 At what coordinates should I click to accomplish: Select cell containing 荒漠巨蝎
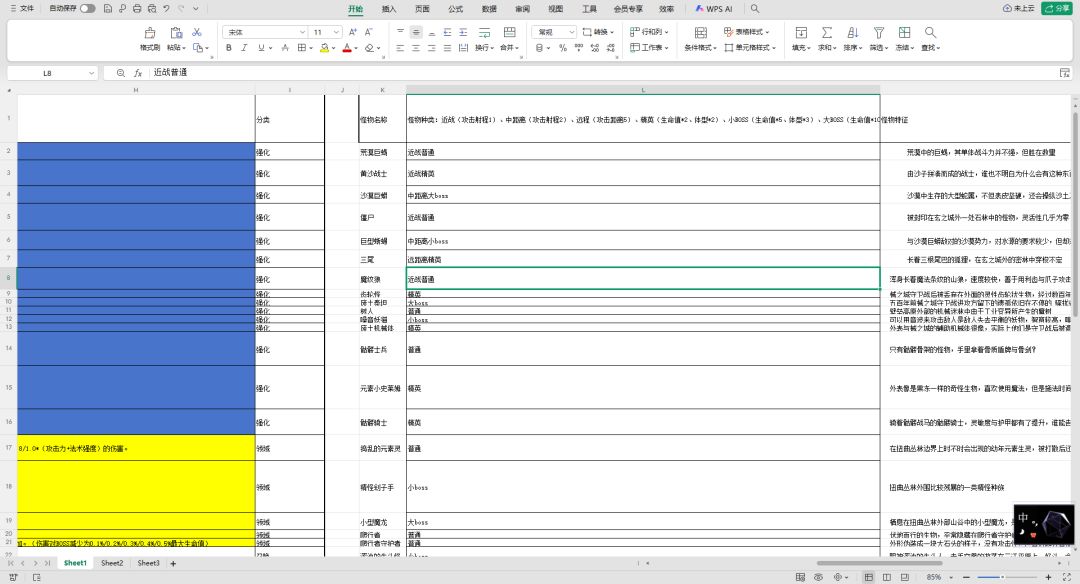pyautogui.click(x=382, y=152)
